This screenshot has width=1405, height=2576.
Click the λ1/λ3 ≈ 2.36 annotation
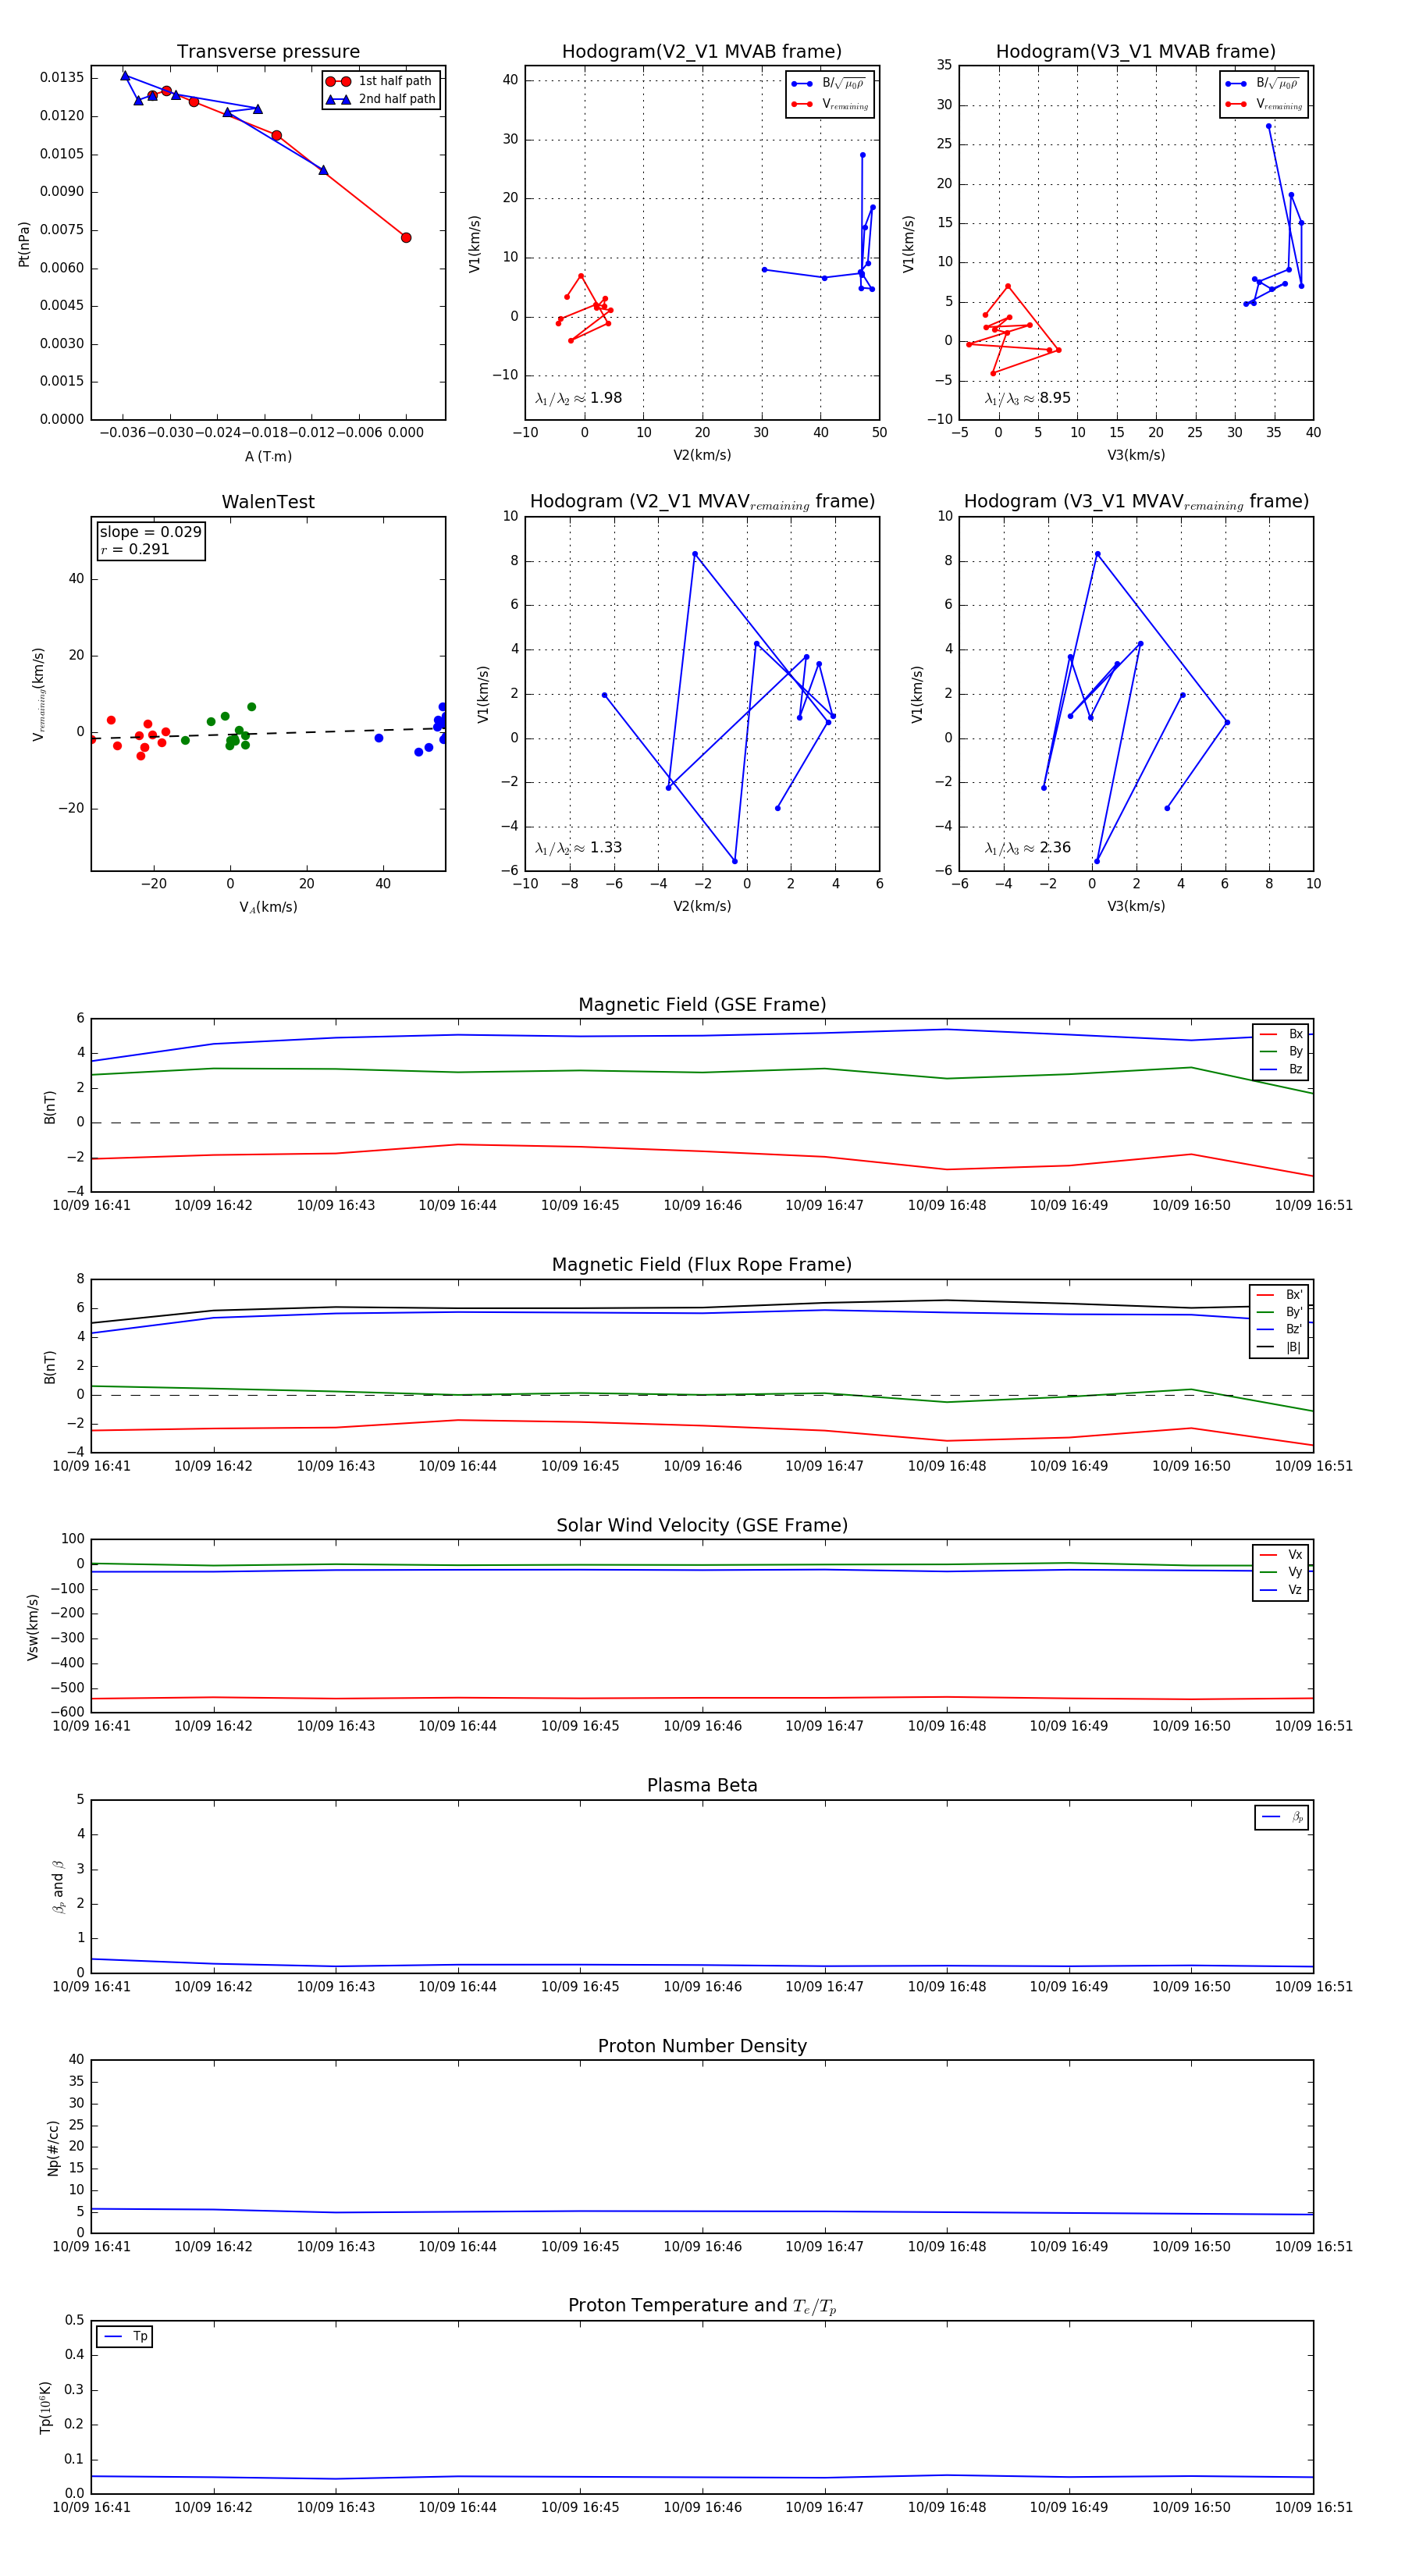[x=1027, y=848]
